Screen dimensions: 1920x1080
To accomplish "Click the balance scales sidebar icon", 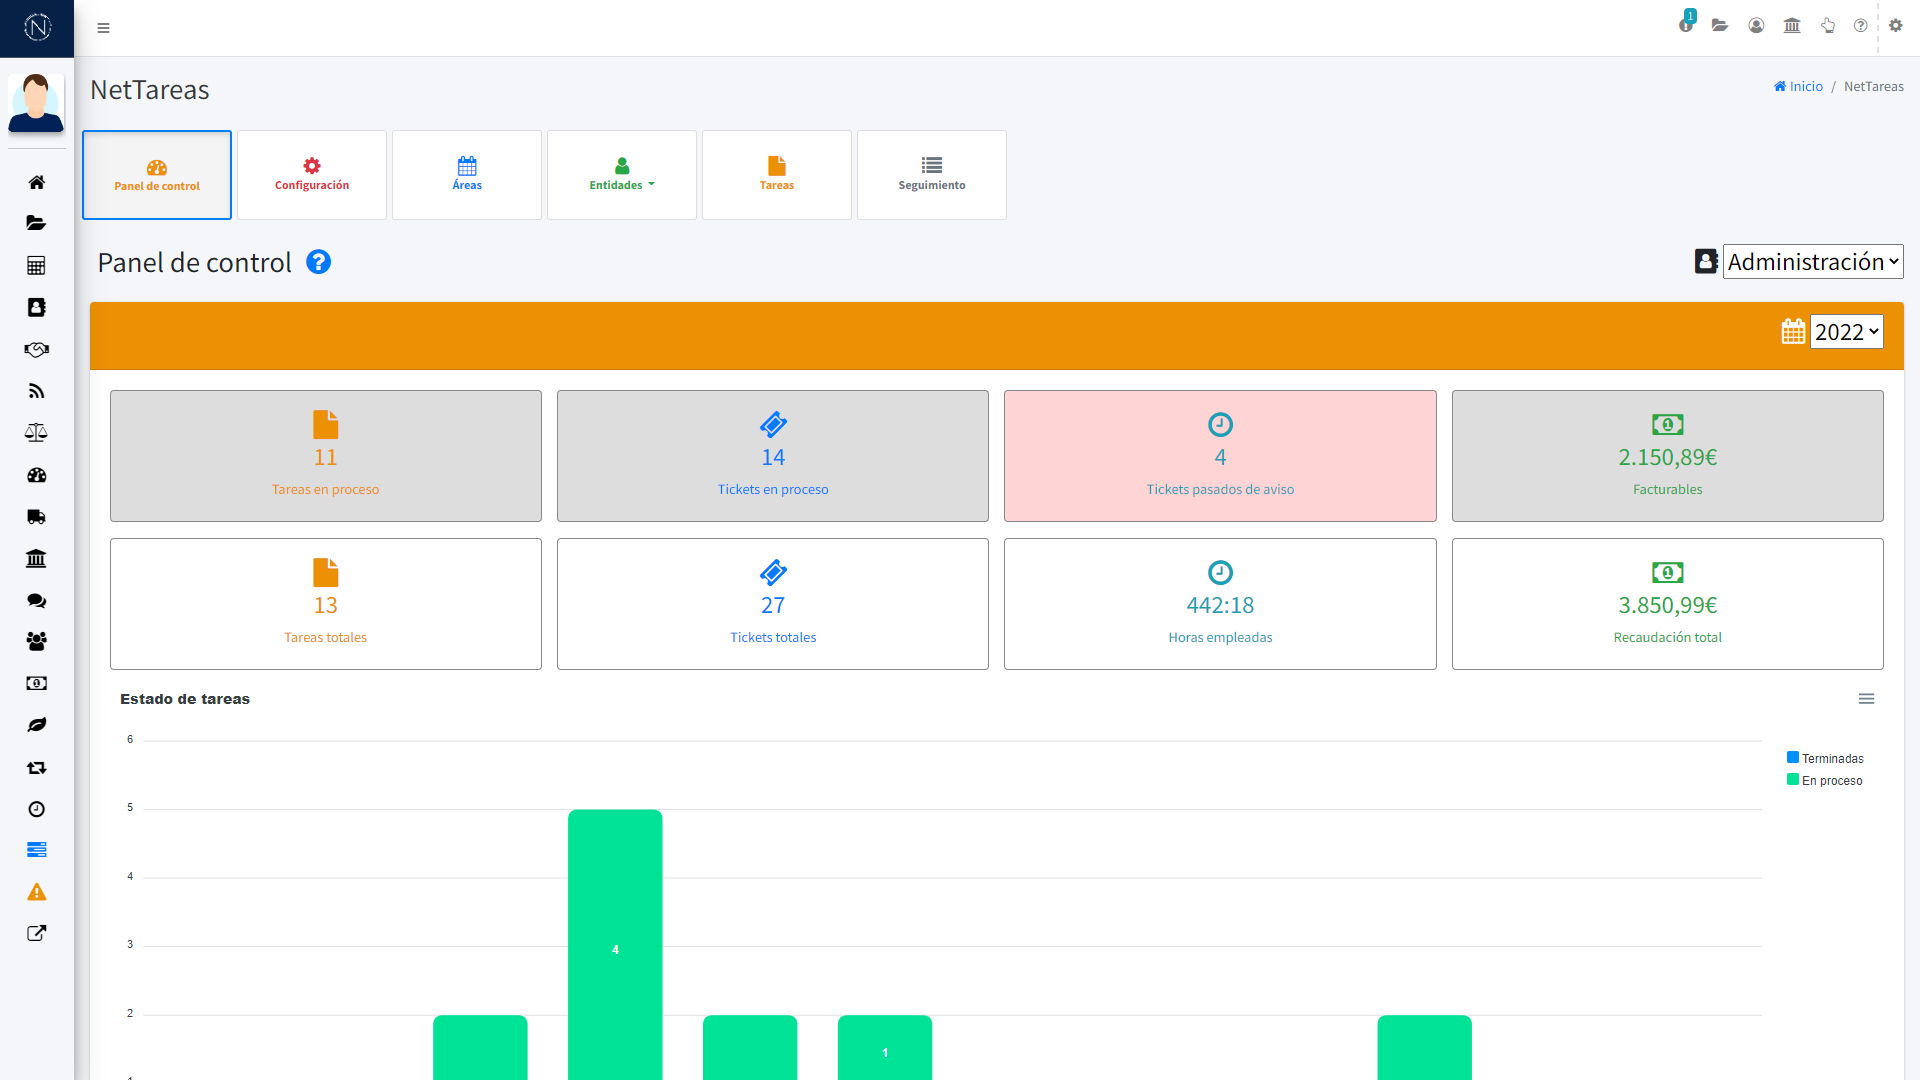I will point(36,433).
